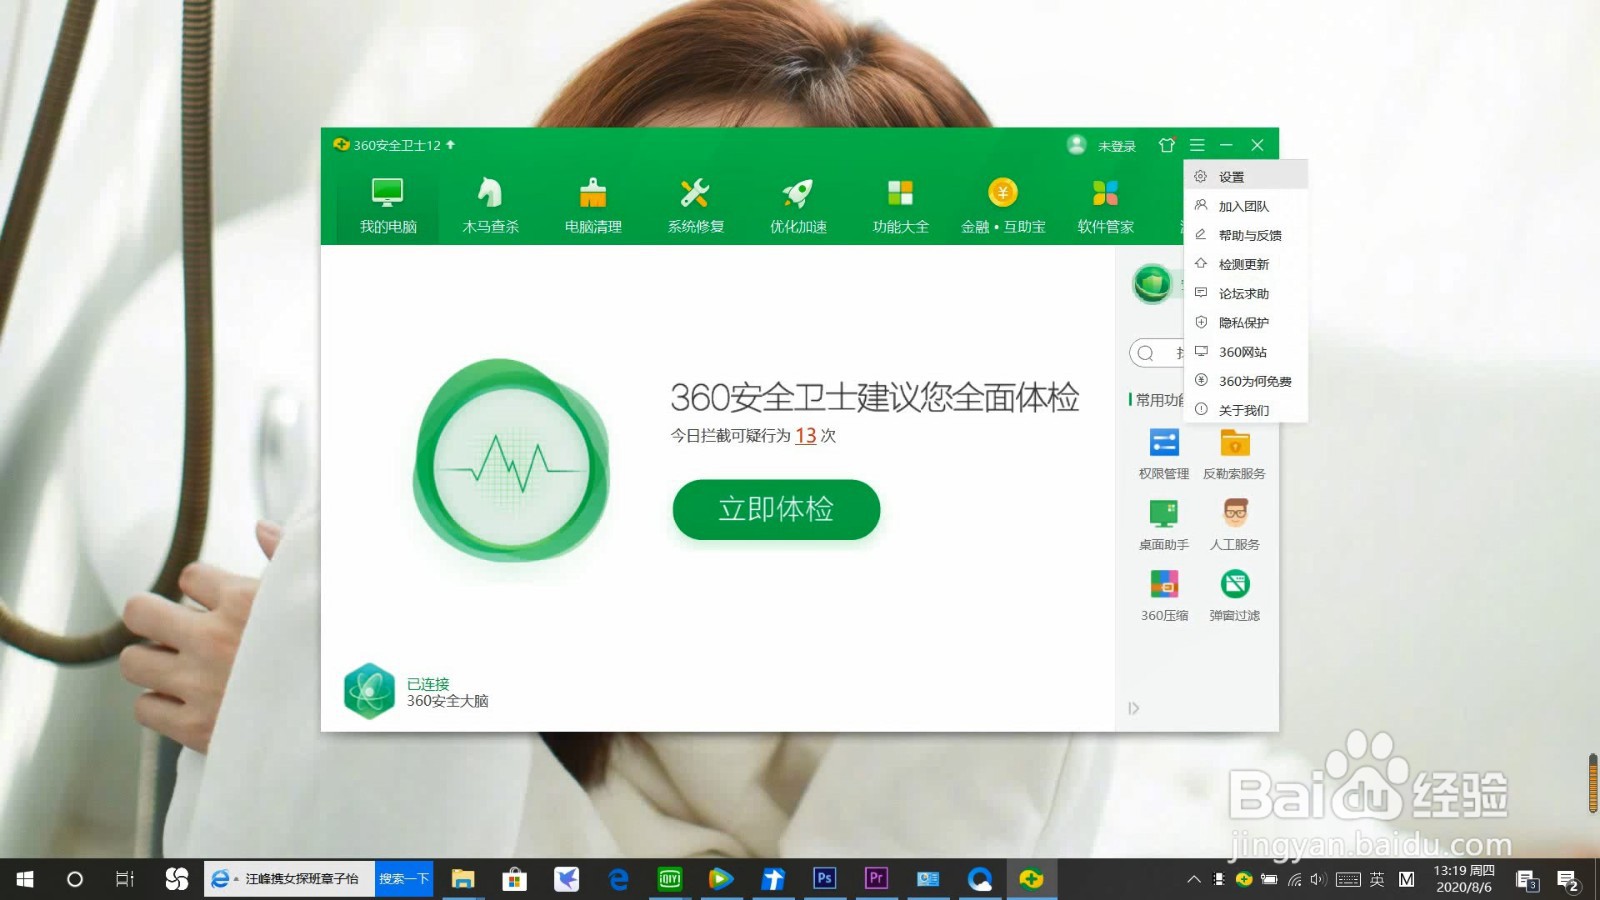Open 功能大全 feature list
Screen dimensions: 1600x900
(x=900, y=205)
